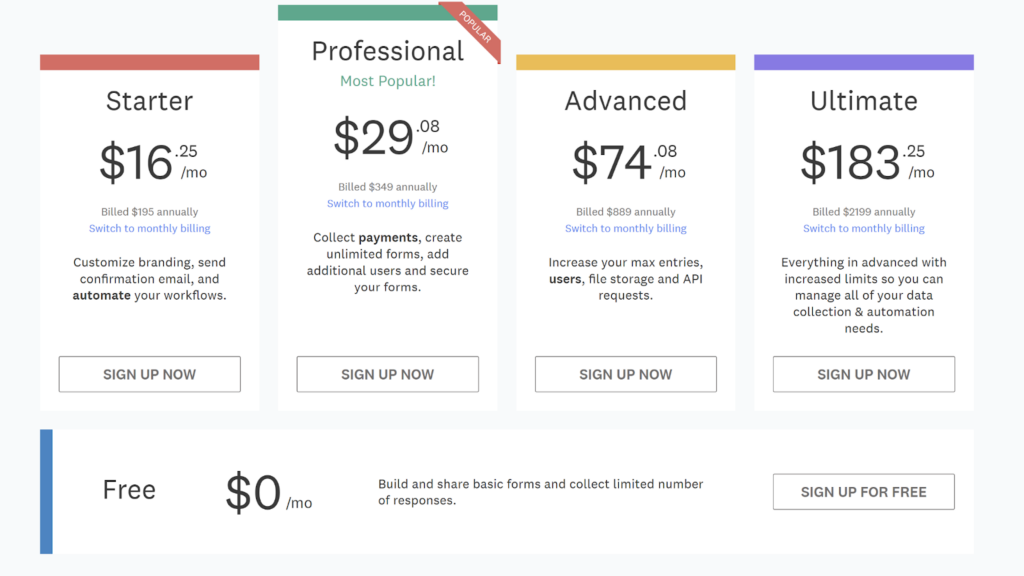1024x576 pixels.
Task: Click the purple bar above Ultimate
Action: 863,62
